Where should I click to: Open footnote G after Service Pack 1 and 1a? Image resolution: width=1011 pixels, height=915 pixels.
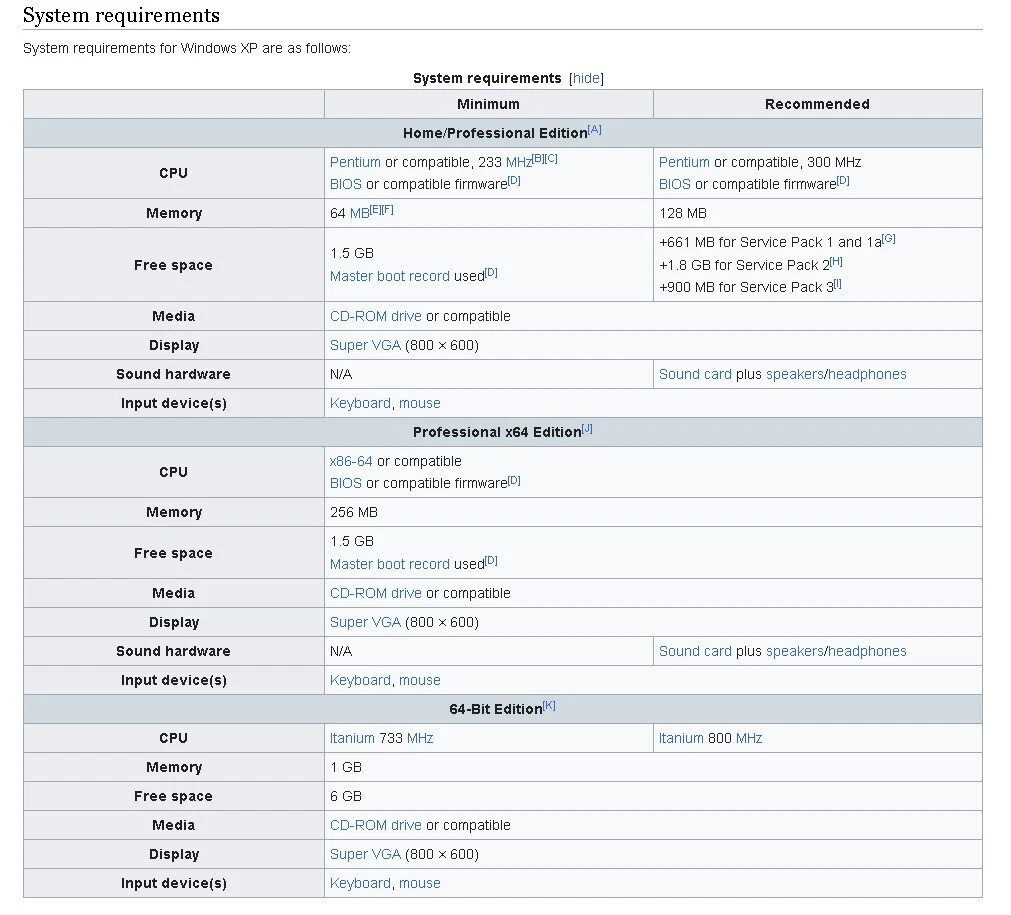click(889, 239)
